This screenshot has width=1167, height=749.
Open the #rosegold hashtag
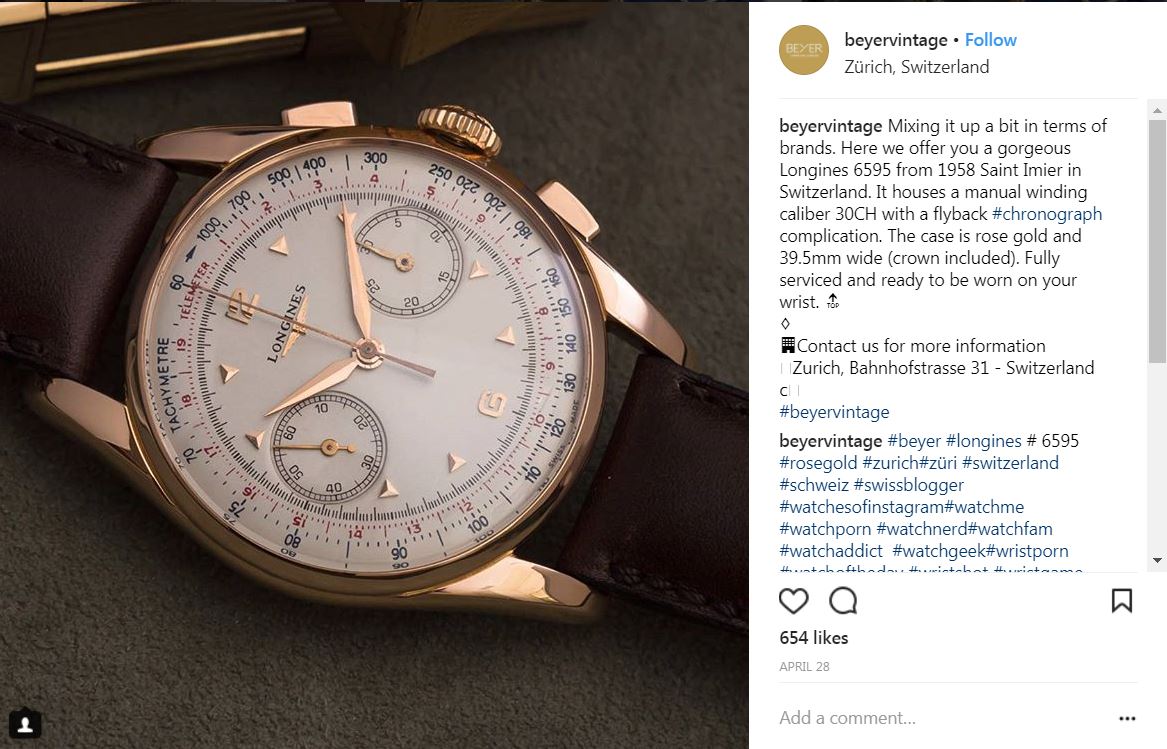point(818,463)
